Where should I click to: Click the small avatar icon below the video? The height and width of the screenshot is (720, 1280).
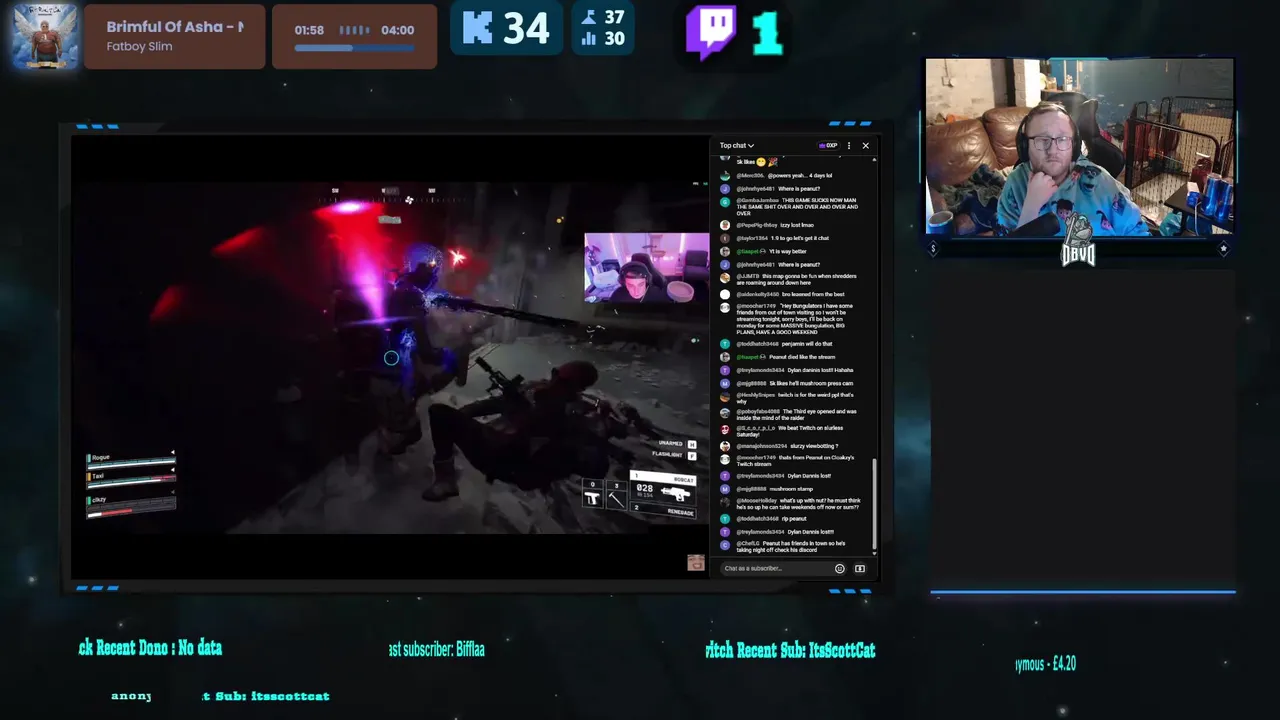coord(696,563)
